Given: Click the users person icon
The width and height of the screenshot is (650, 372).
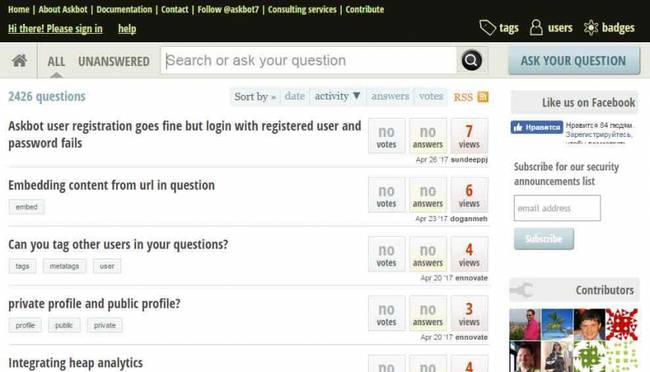Looking at the screenshot, I should click(536, 28).
